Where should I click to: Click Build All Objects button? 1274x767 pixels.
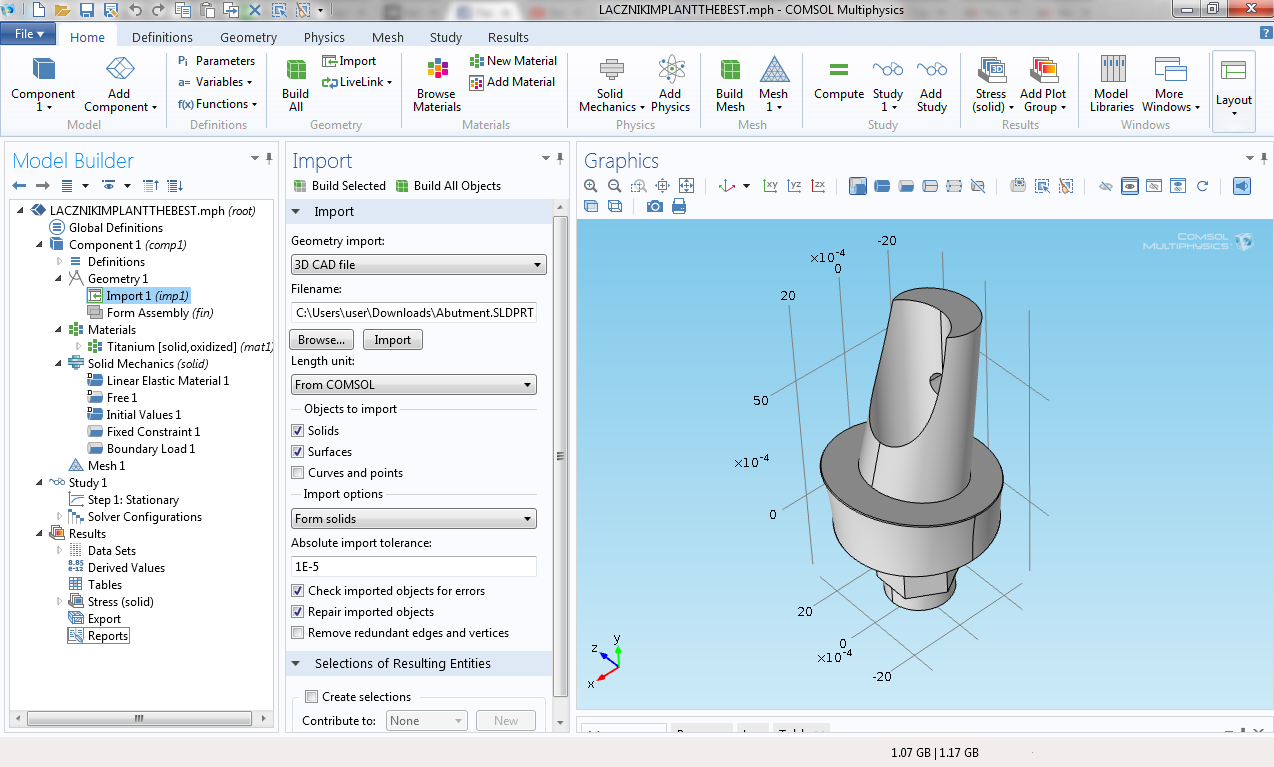coord(448,186)
